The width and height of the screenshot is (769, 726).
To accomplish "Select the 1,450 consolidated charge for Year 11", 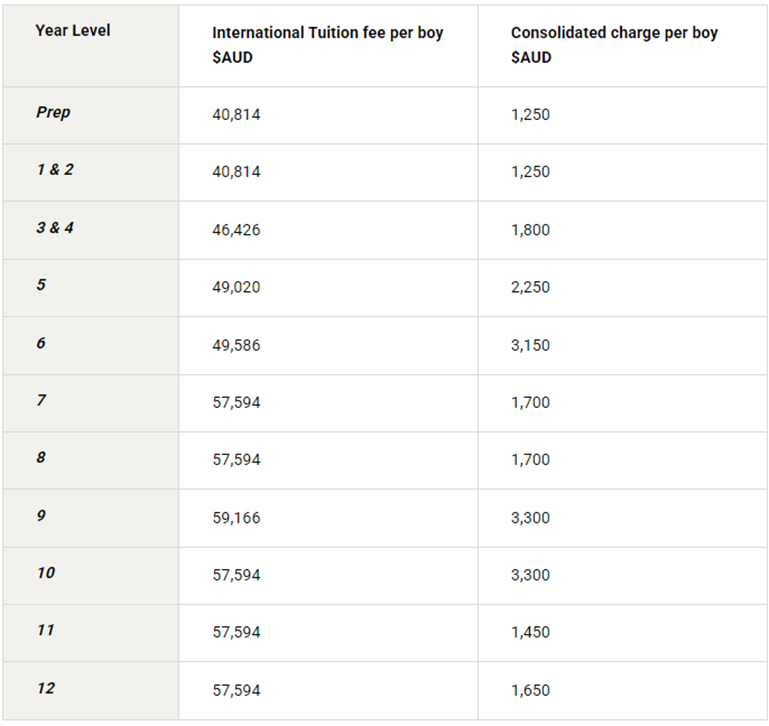I will (x=530, y=632).
